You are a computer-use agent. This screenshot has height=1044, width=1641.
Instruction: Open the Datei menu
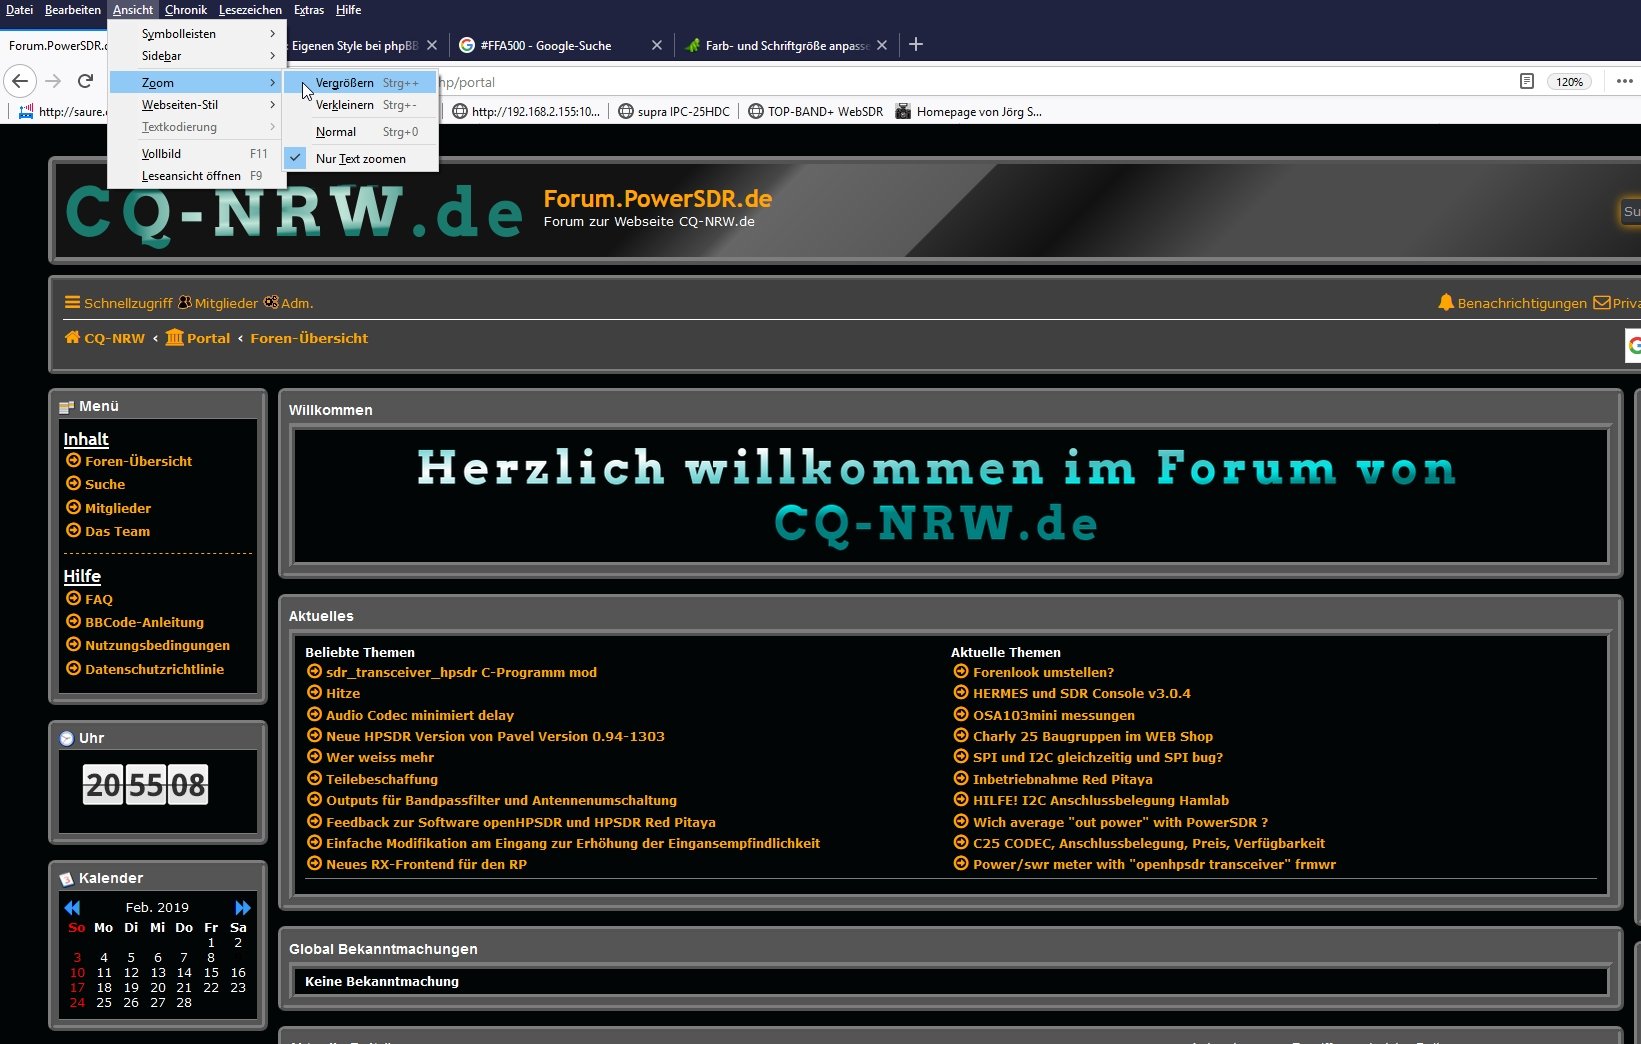click(x=19, y=9)
